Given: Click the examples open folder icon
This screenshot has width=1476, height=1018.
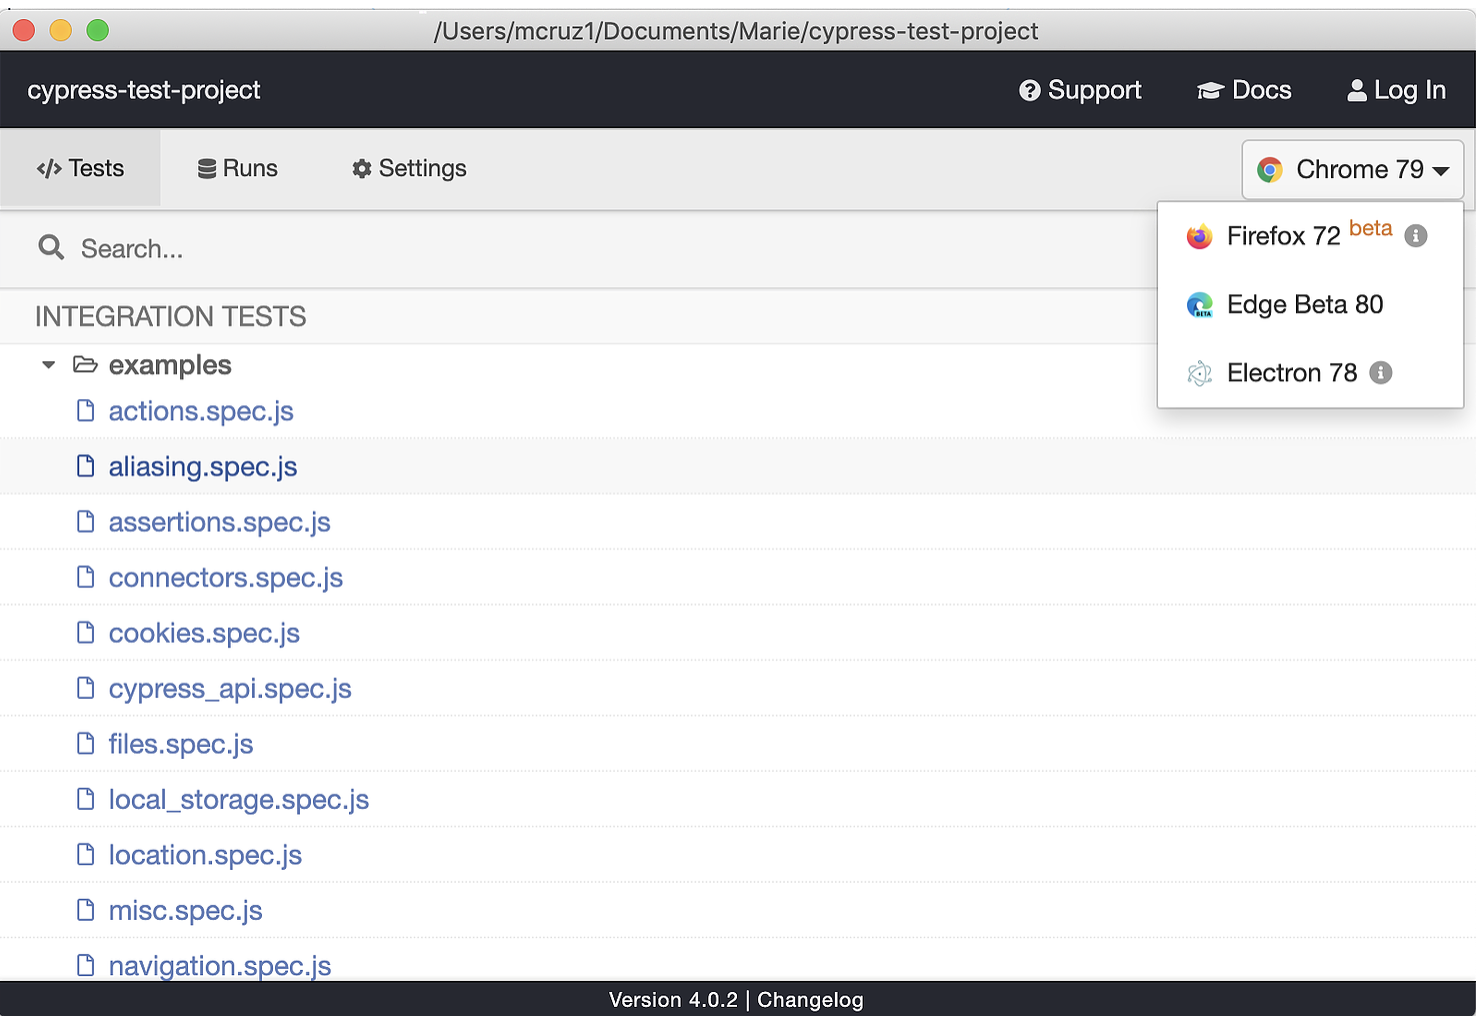Looking at the screenshot, I should point(85,365).
